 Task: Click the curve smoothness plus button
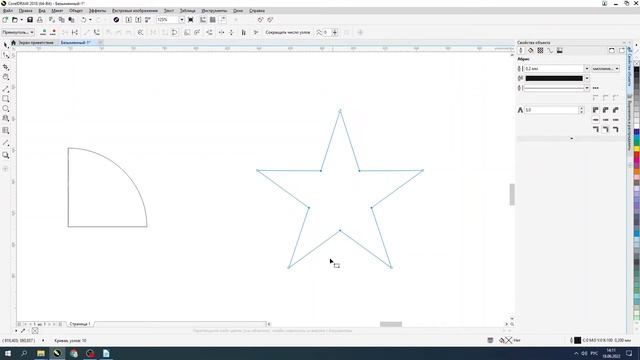pos(335,32)
